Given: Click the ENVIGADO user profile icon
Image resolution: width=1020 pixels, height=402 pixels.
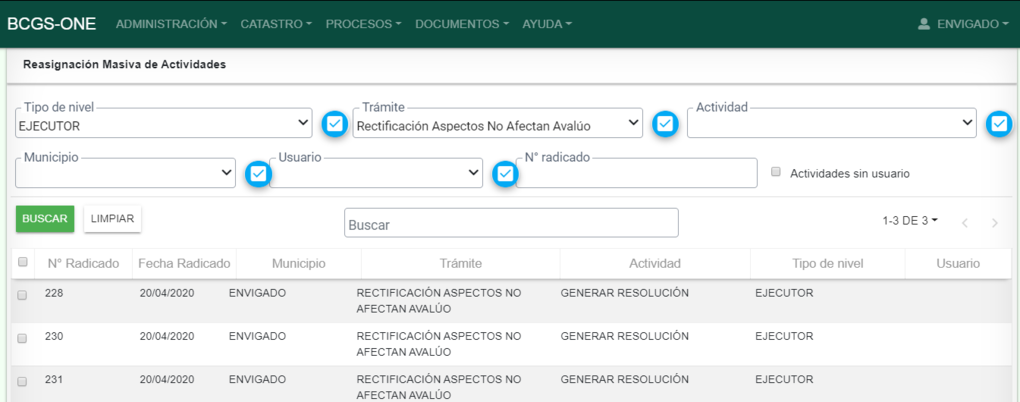Looking at the screenshot, I should (924, 23).
